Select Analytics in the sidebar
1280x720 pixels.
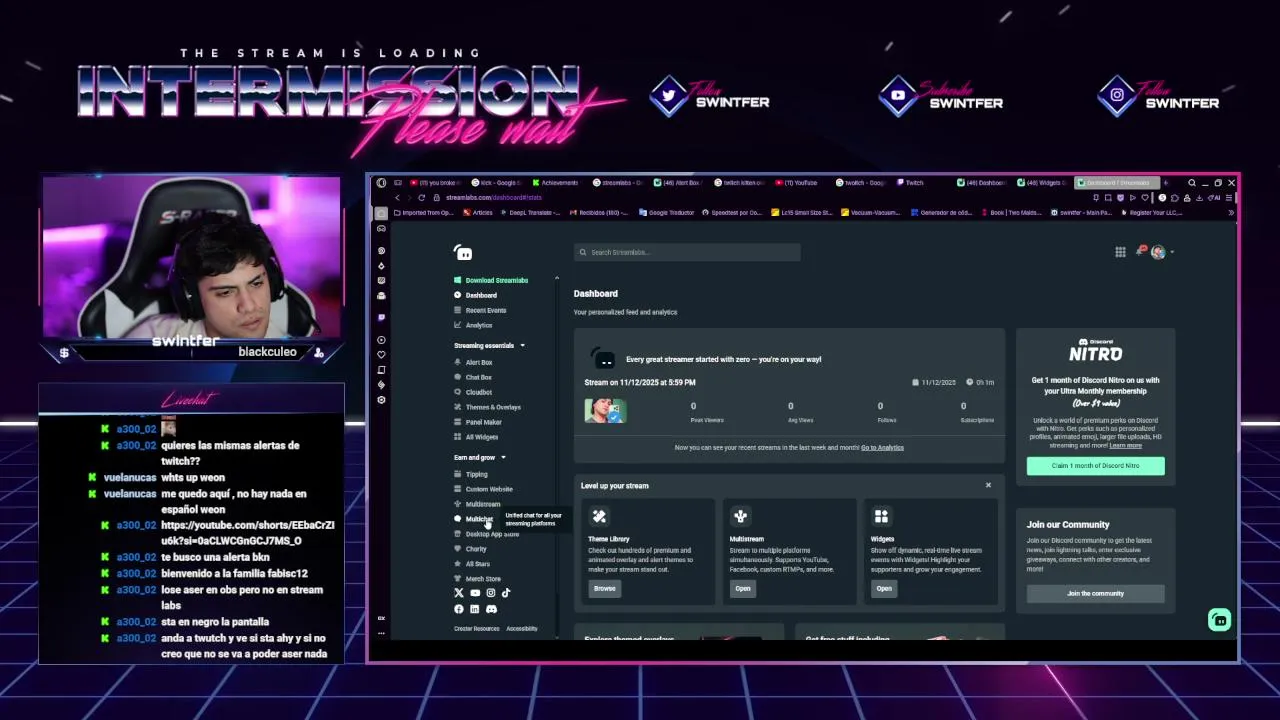[473, 325]
